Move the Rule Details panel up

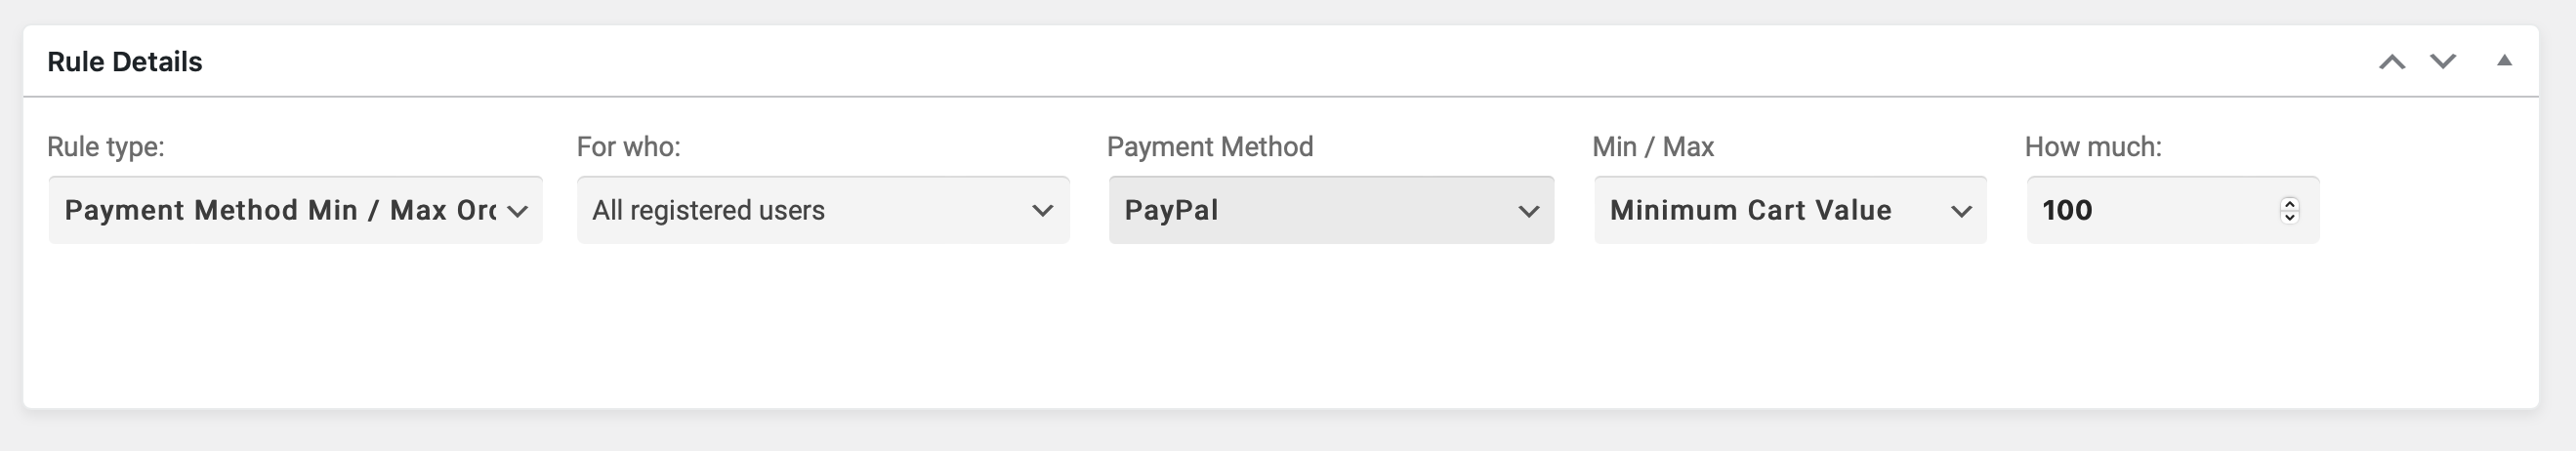(2392, 62)
